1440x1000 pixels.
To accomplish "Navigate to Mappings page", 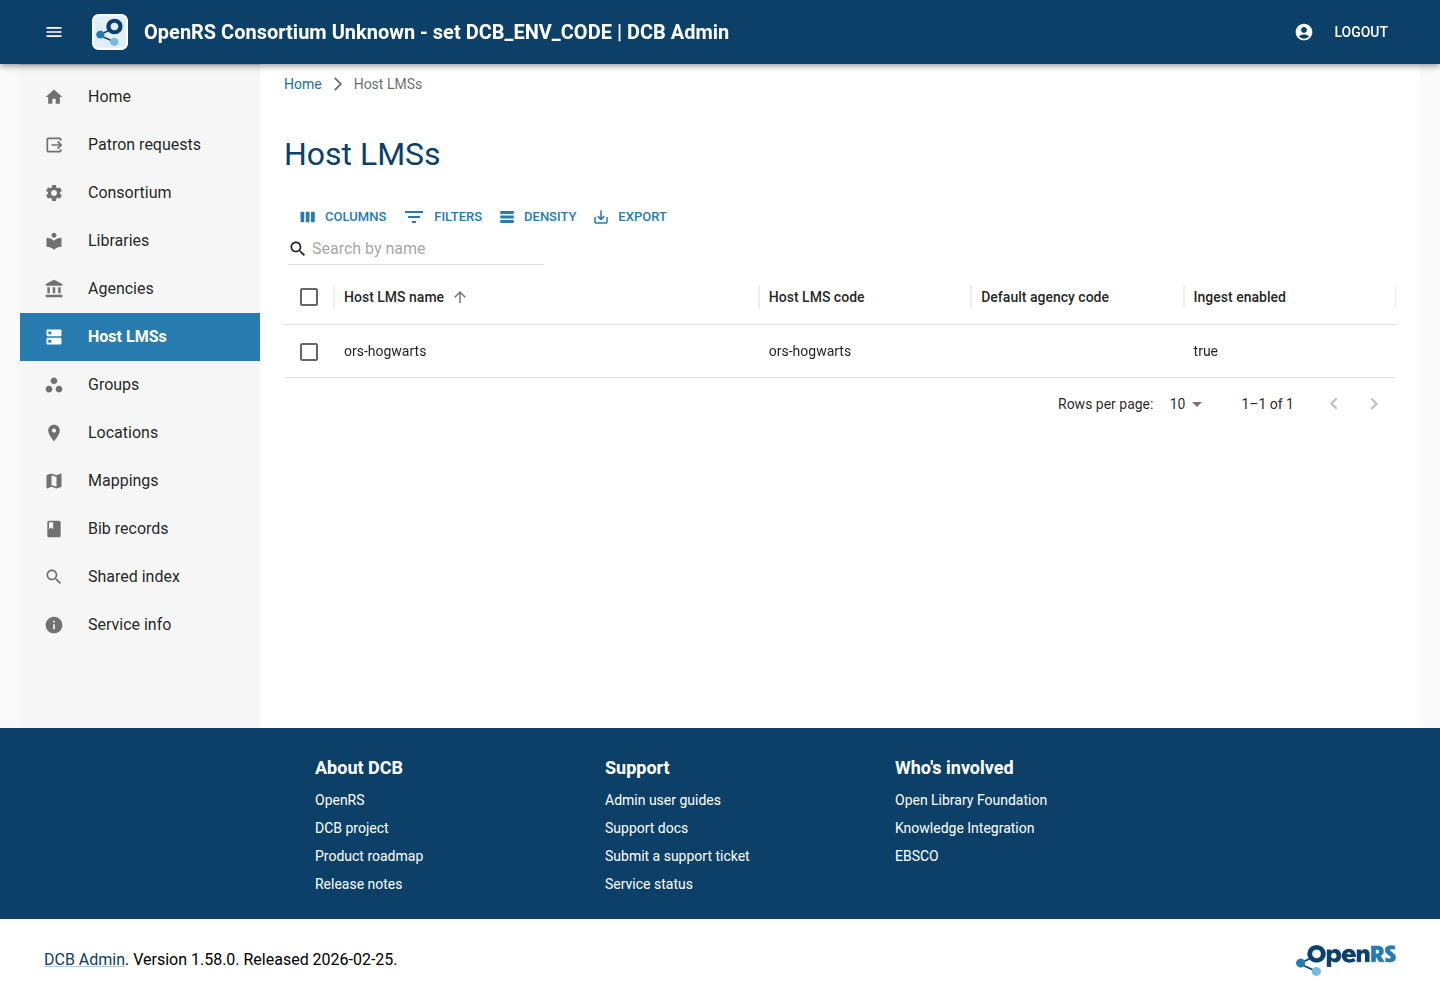I will point(140,481).
